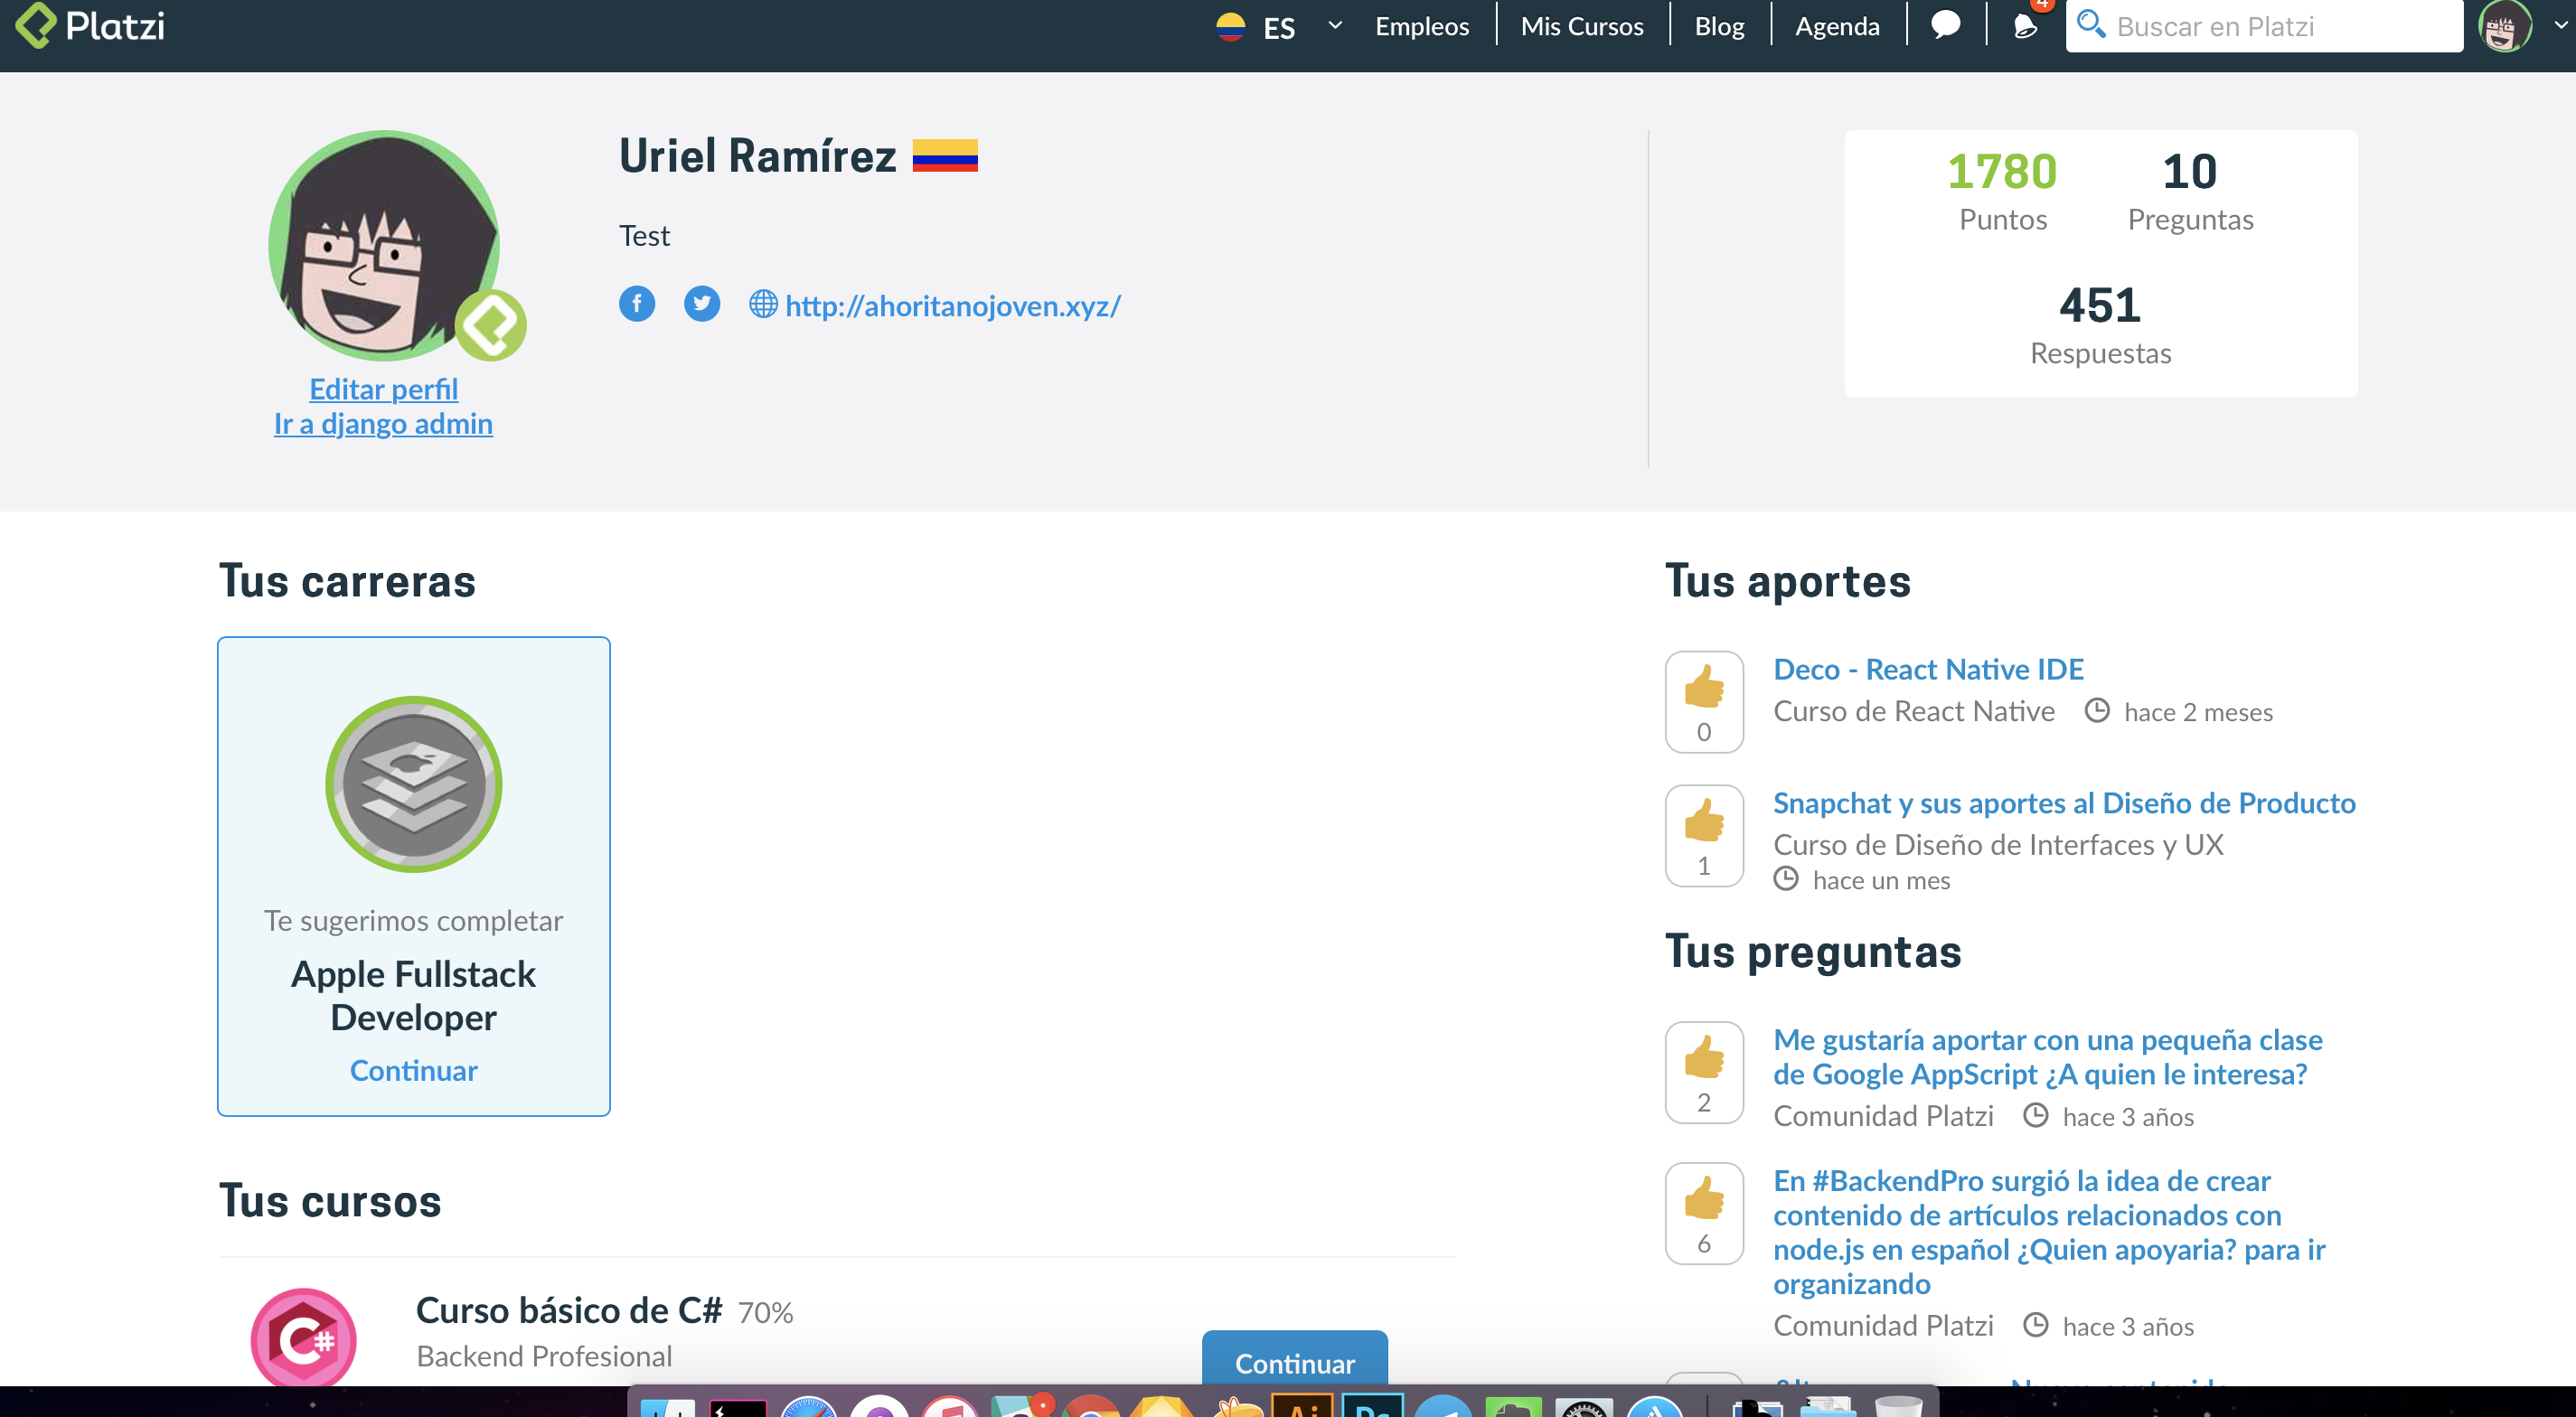Open Safari from the dock
Viewport: 2576px width, 1417px height.
pyautogui.click(x=808, y=1405)
